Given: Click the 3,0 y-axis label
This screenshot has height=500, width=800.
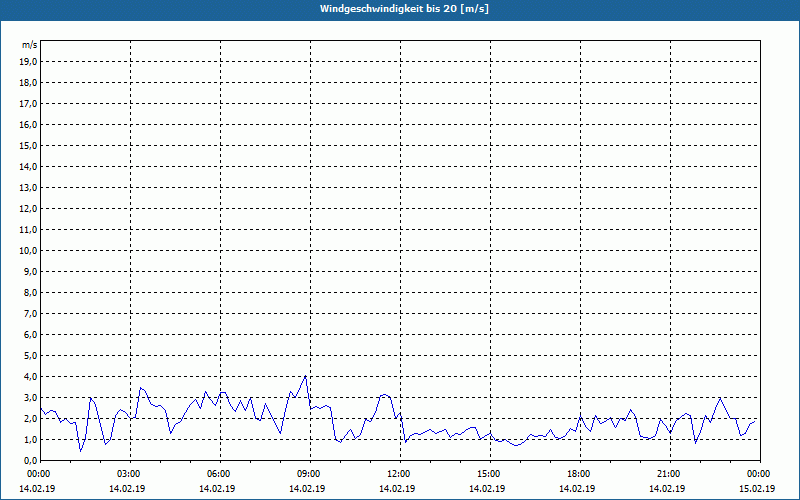Looking at the screenshot, I should pyautogui.click(x=30, y=397).
